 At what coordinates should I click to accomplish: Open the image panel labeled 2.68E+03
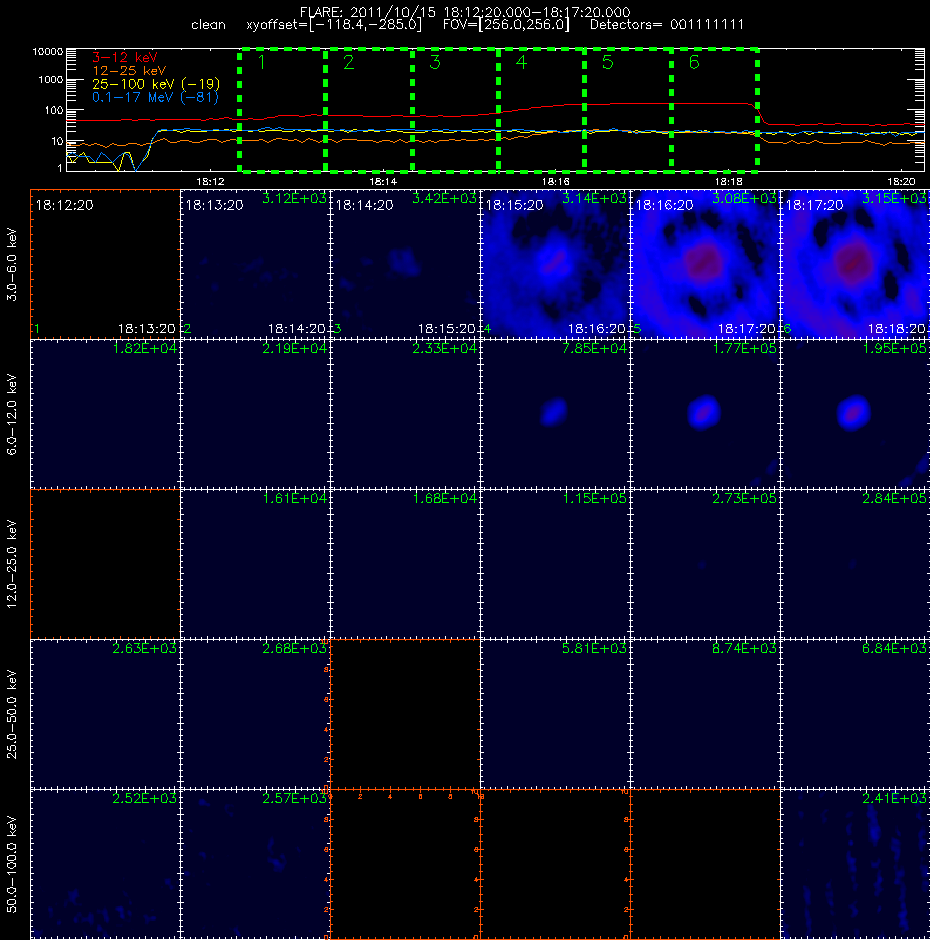(255, 714)
